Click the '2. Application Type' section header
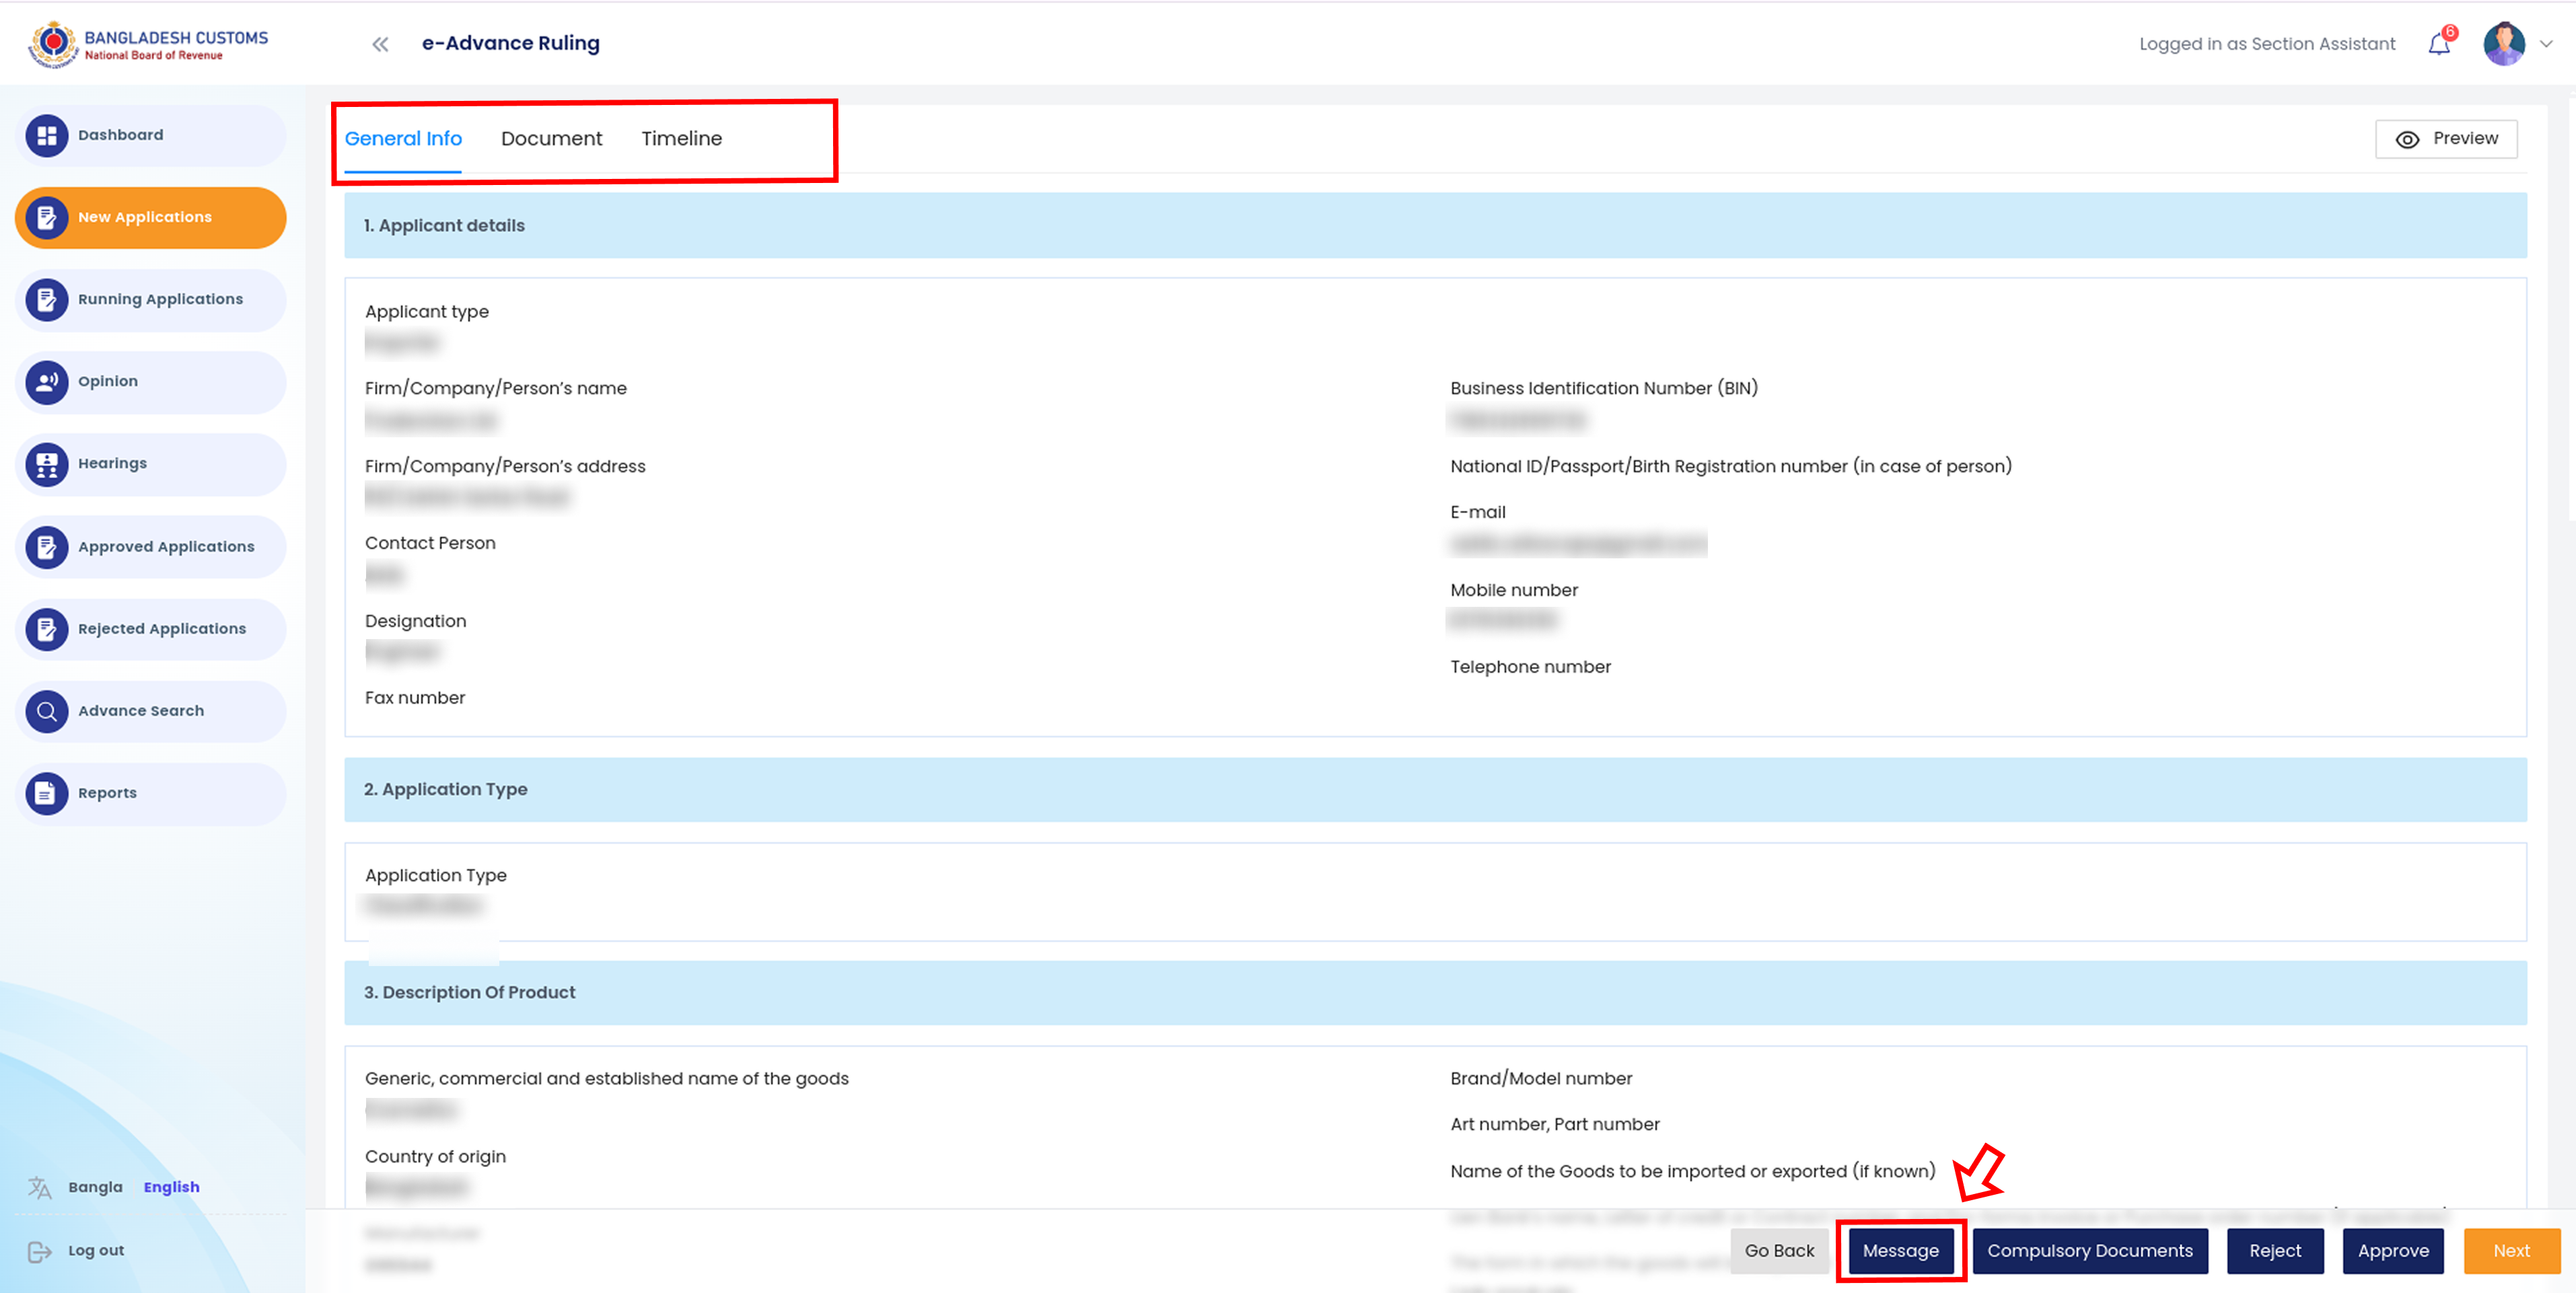The width and height of the screenshot is (2576, 1293). 1435,789
